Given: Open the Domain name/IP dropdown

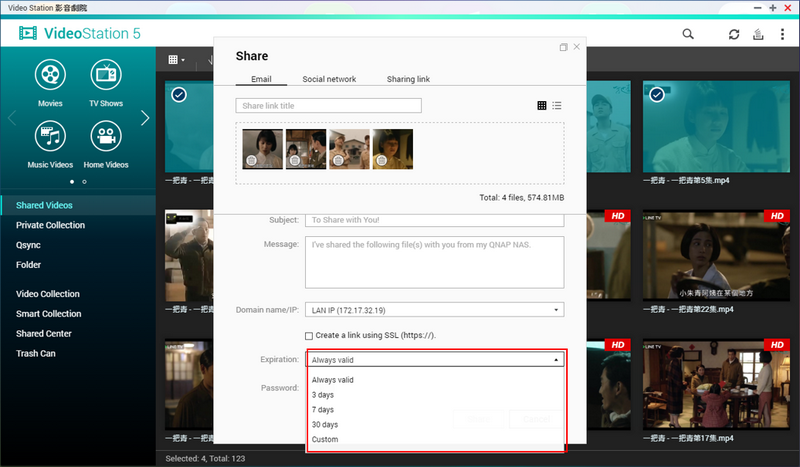Looking at the screenshot, I should (x=435, y=310).
